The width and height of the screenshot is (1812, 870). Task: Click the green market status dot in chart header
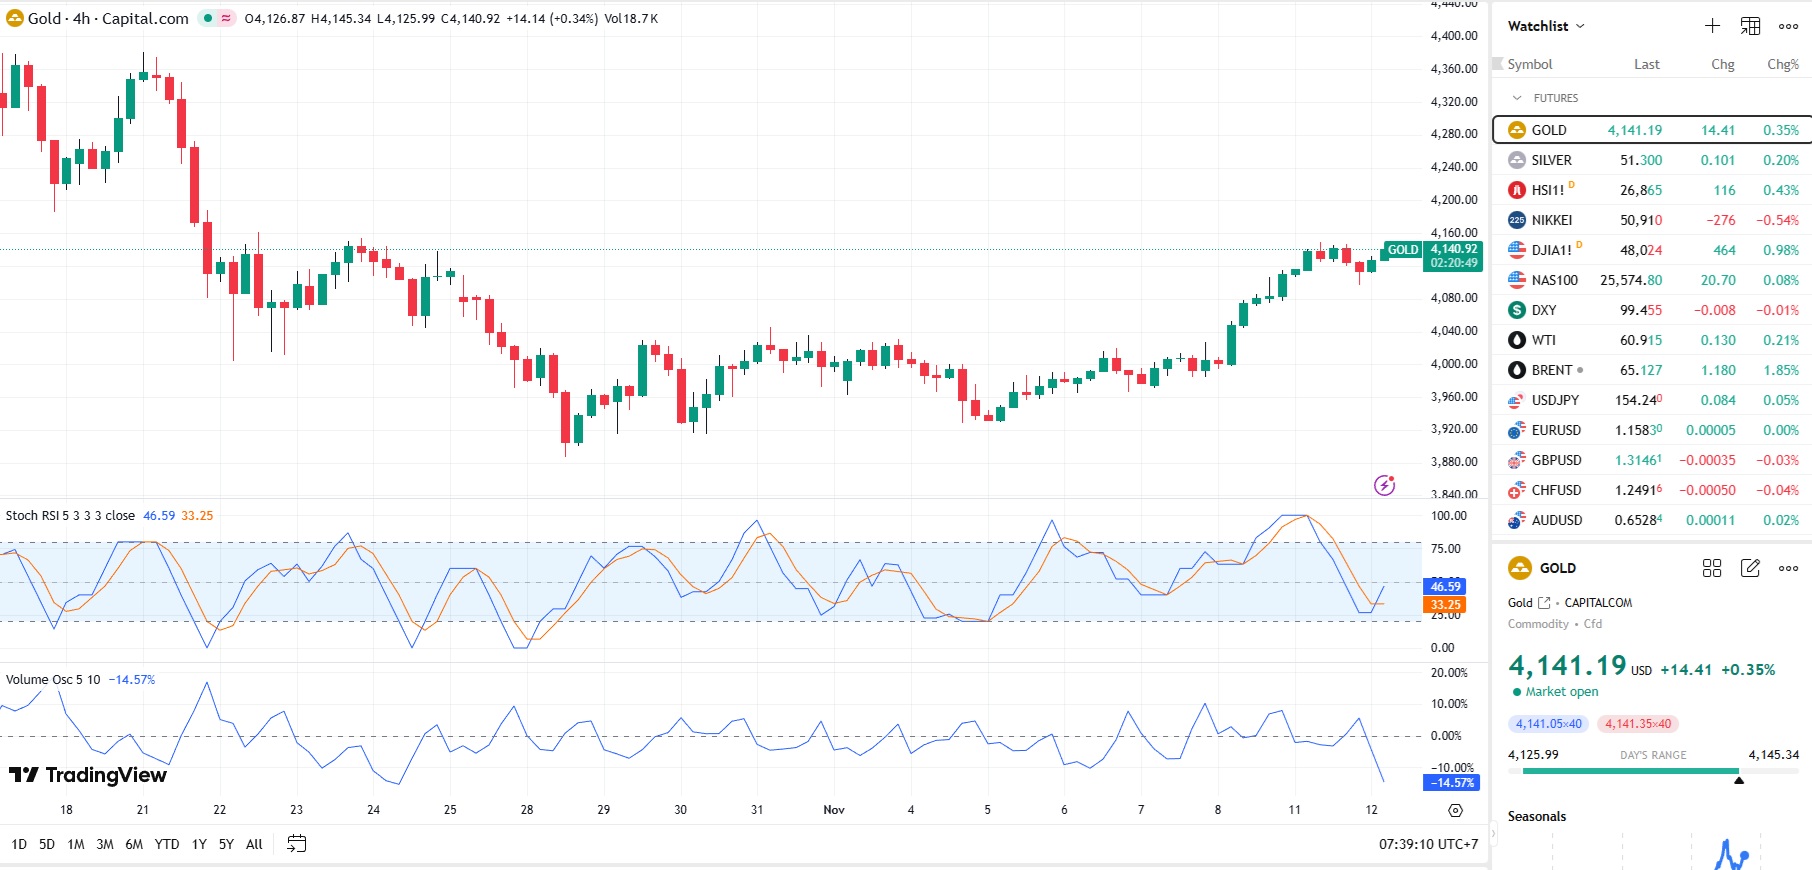[208, 18]
